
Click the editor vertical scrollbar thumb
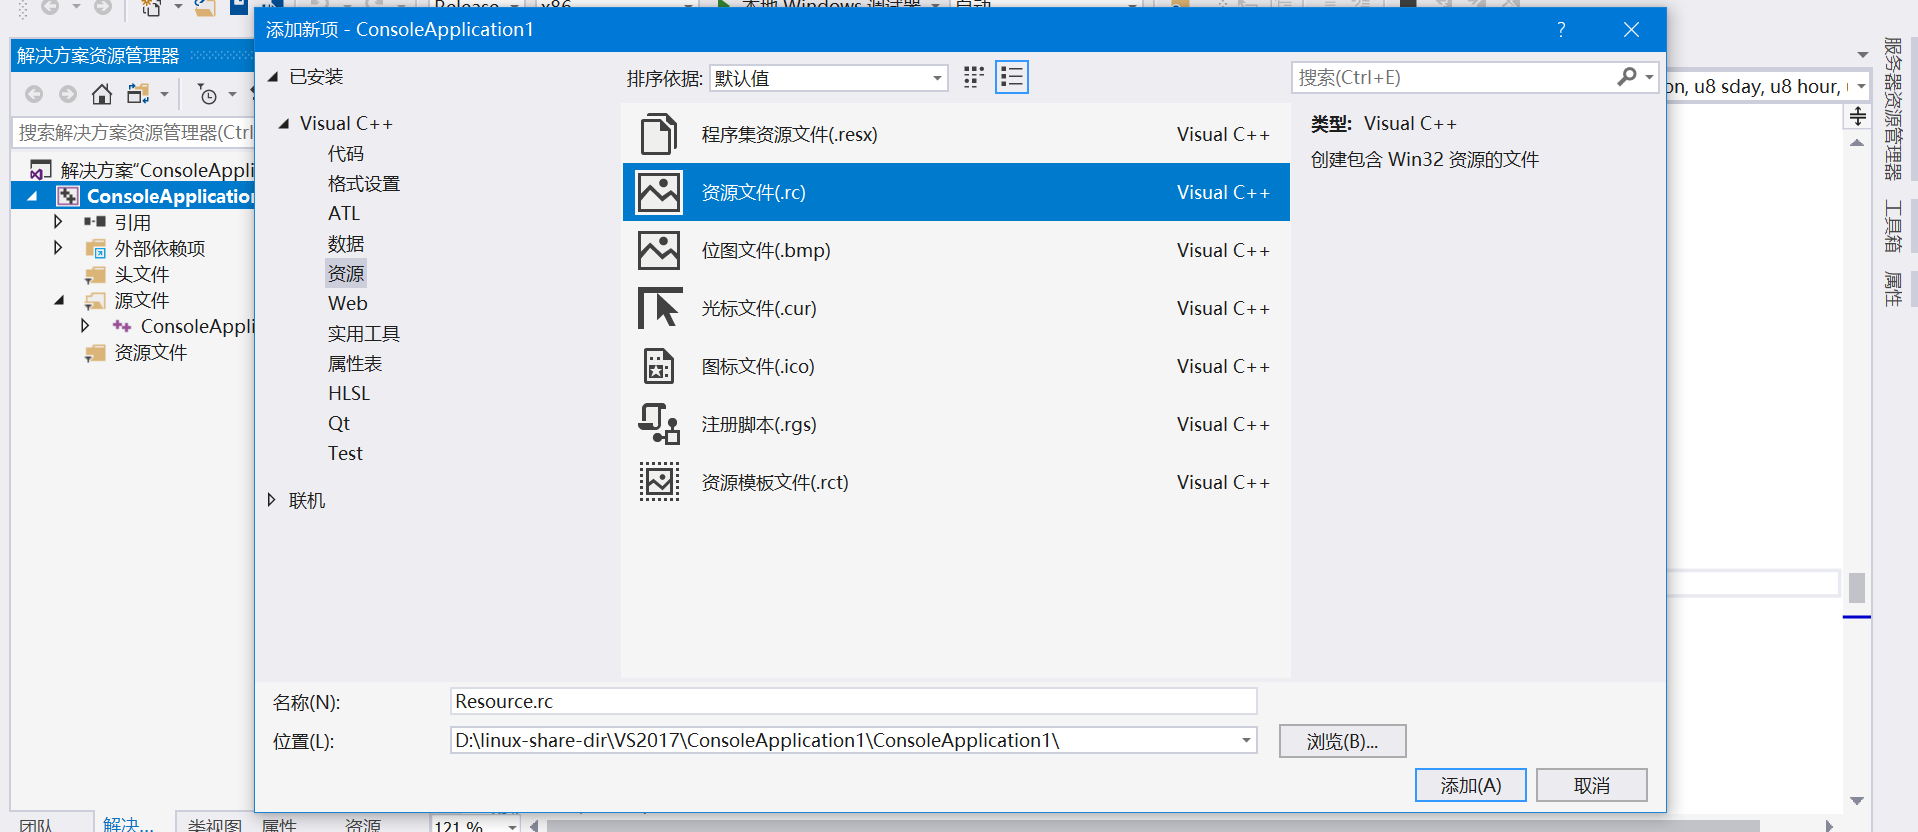pyautogui.click(x=1857, y=587)
